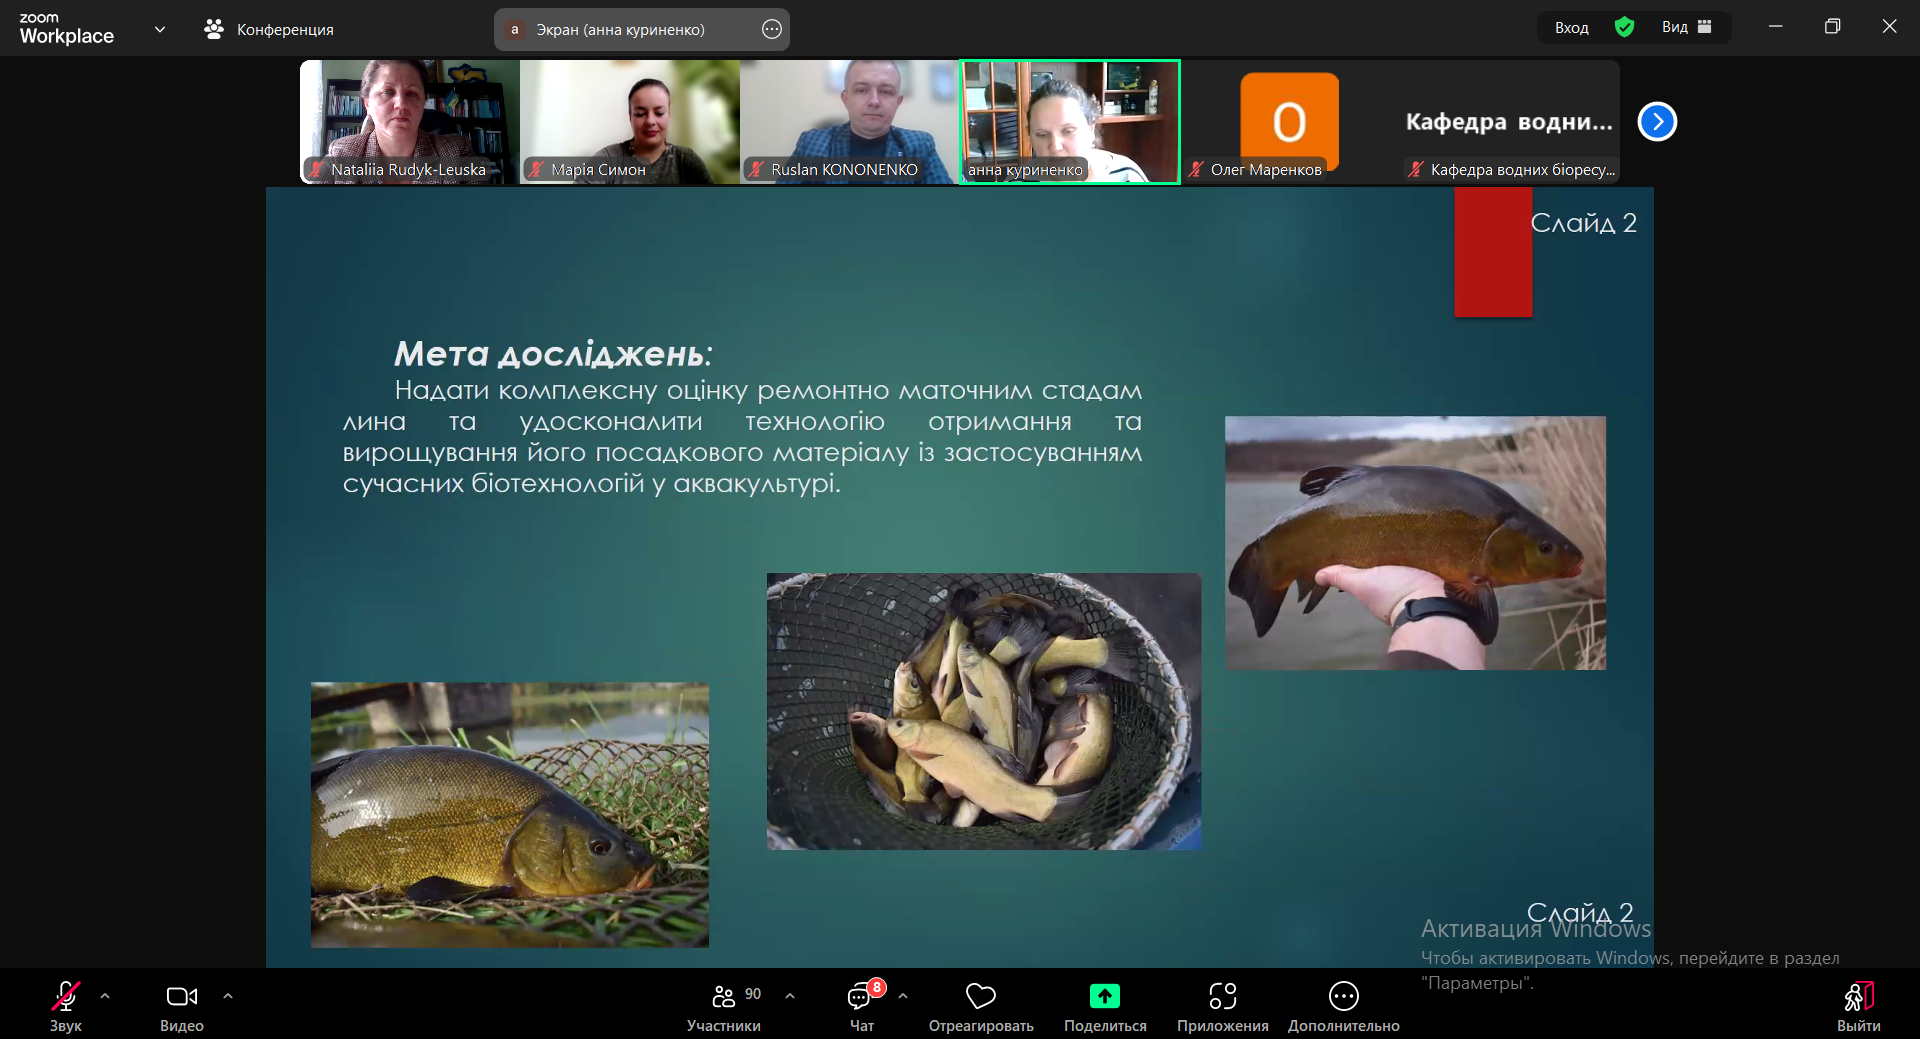Select the Экран (анна куриненко) screen share tab
The image size is (1920, 1039).
tap(642, 29)
